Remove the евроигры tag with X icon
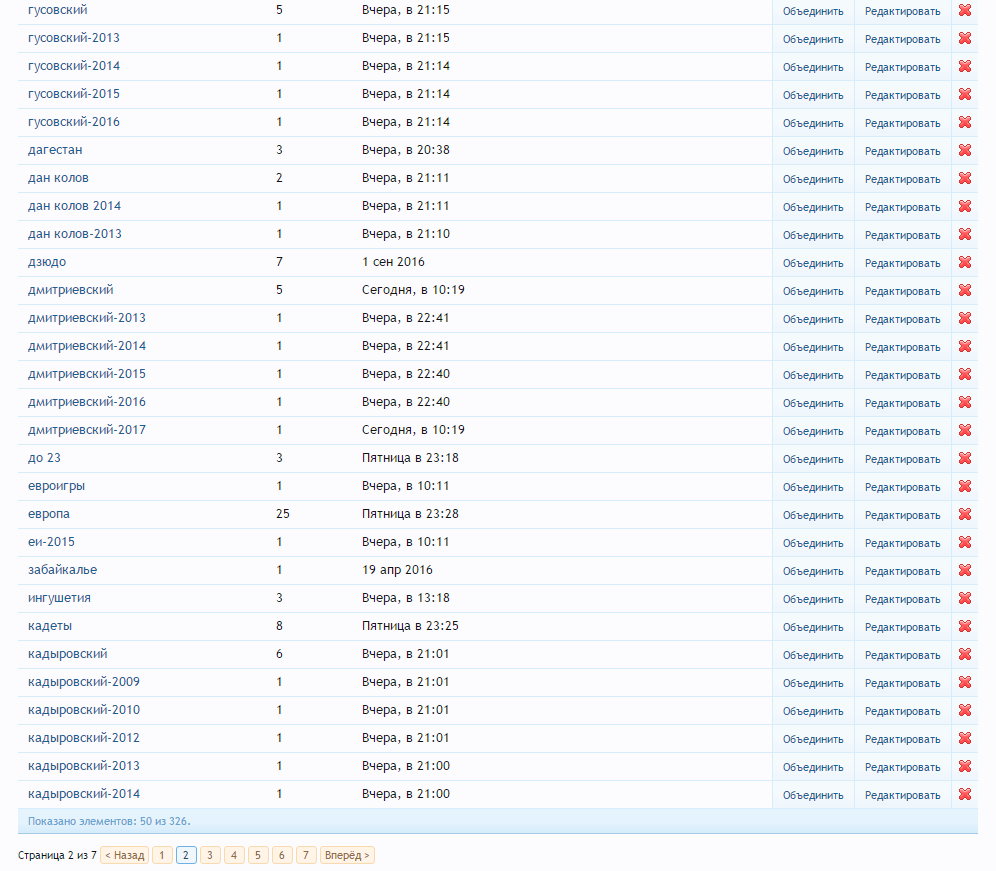Screen dimensions: 996x871 coord(965,486)
